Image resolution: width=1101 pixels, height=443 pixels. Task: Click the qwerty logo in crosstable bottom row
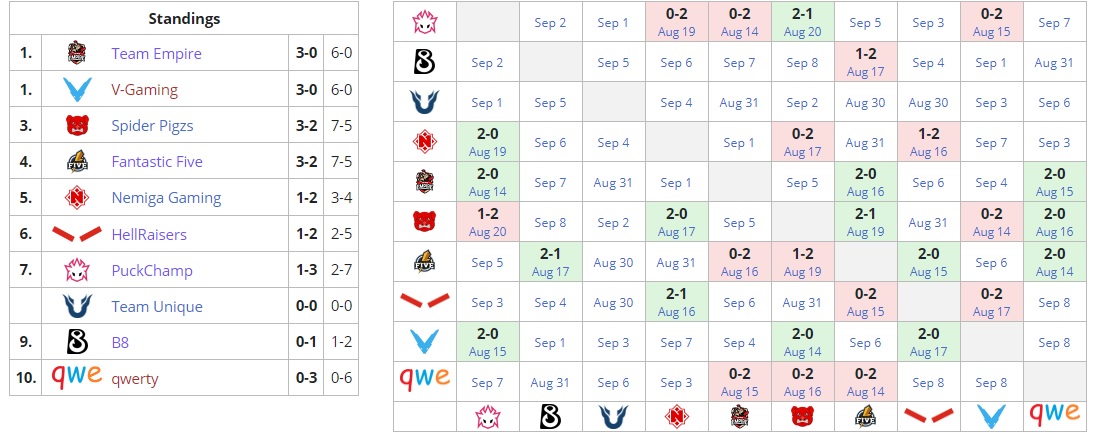(x=1055, y=416)
